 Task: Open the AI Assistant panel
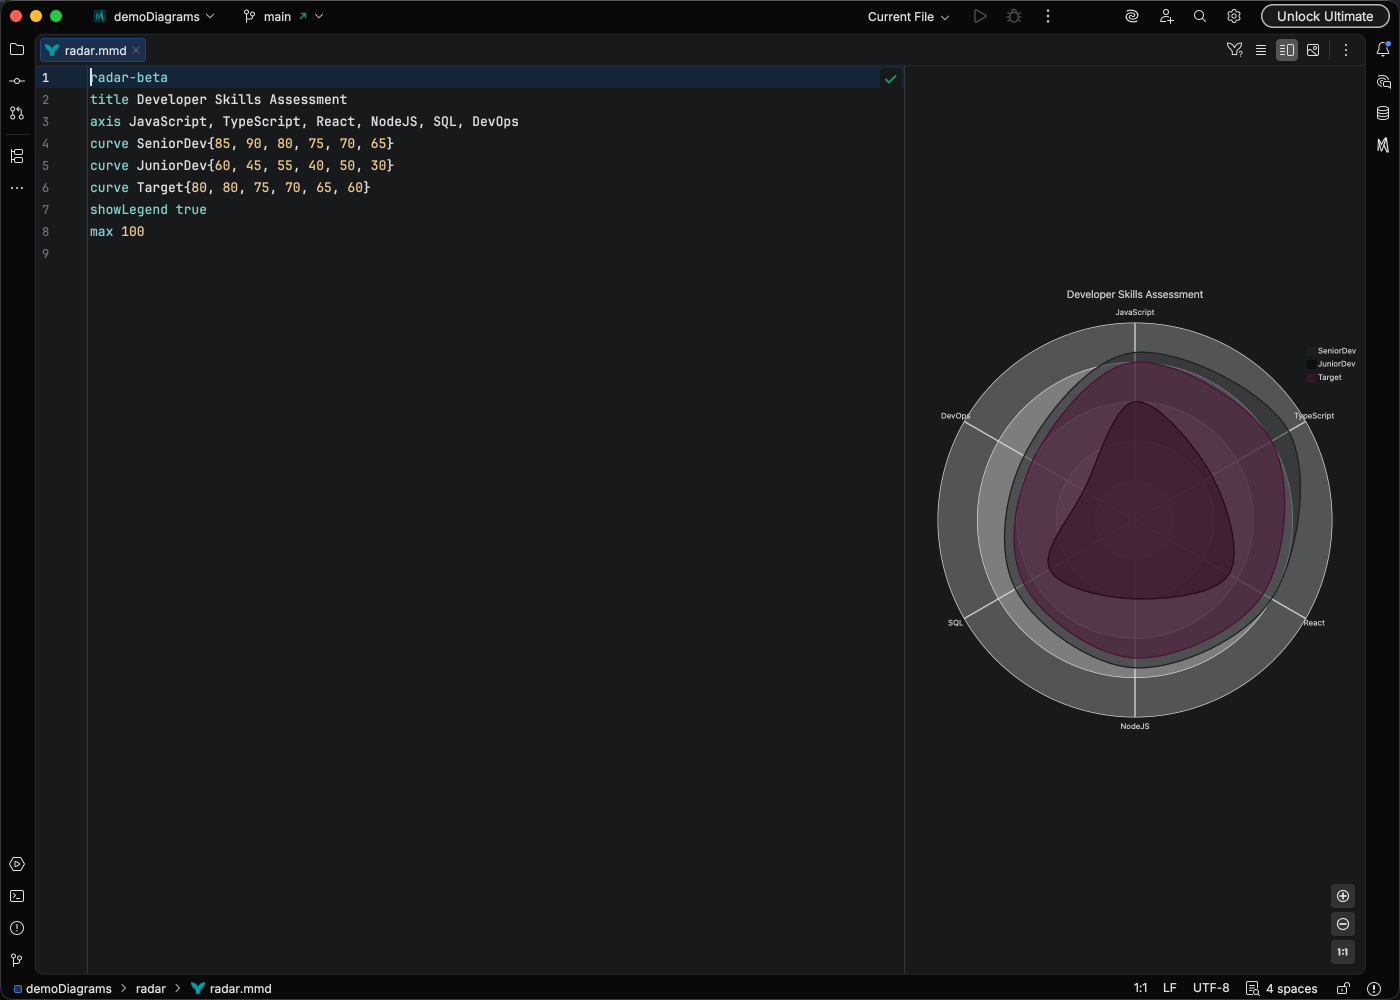pos(1384,80)
